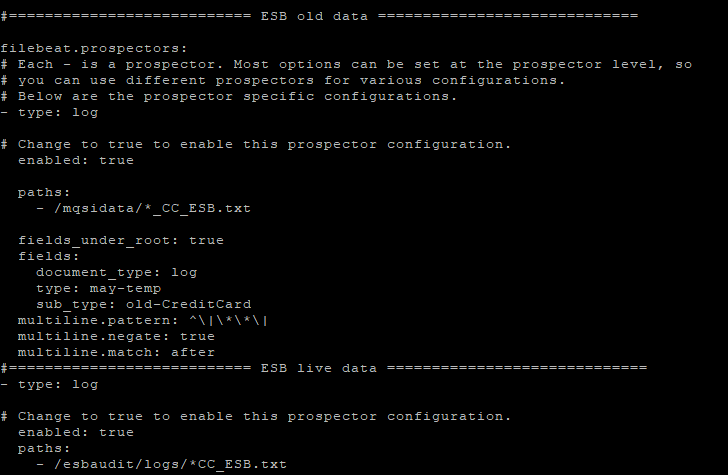Click the 'fields:' key line

[x=49, y=256]
